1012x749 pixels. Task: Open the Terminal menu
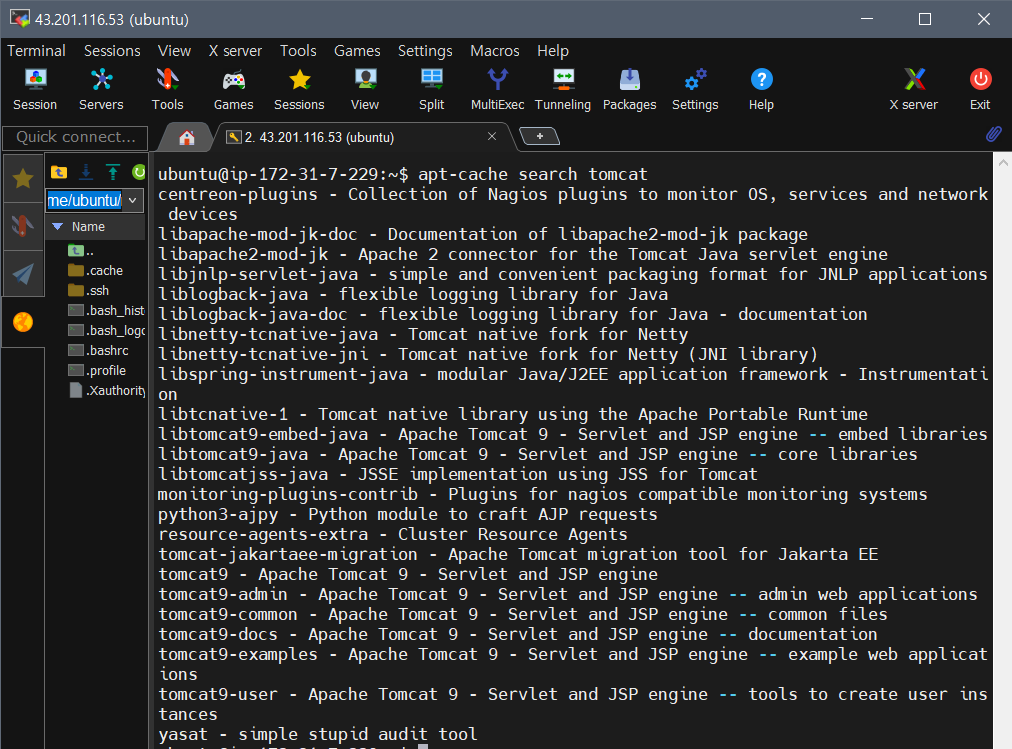click(36, 50)
